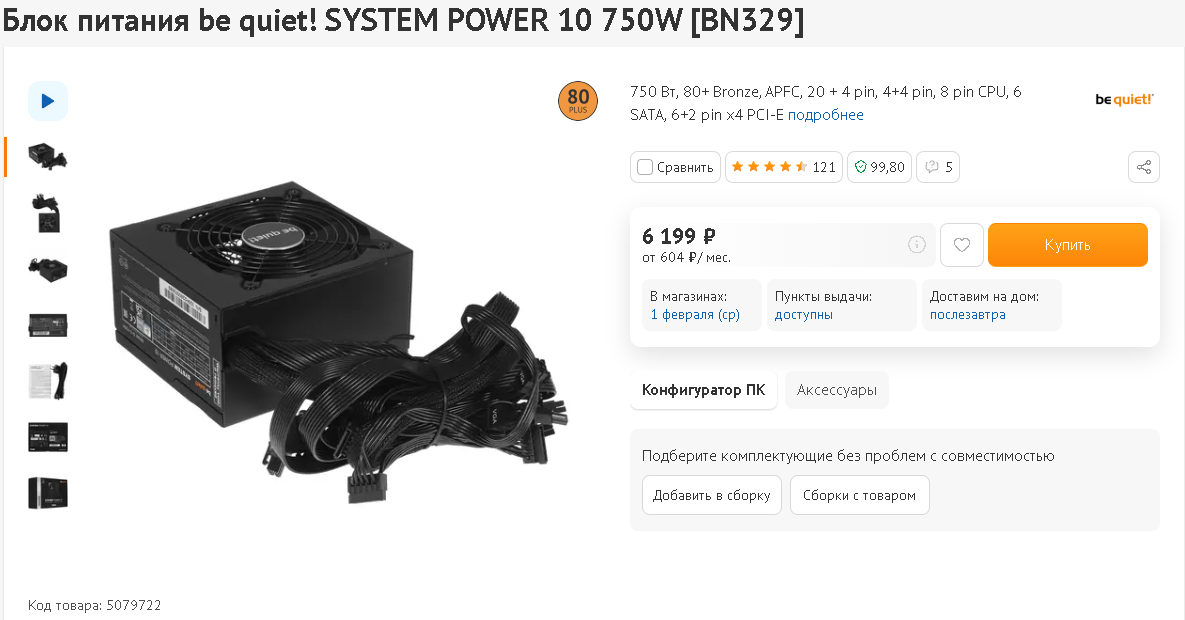Click the share icon

pos(1143,167)
